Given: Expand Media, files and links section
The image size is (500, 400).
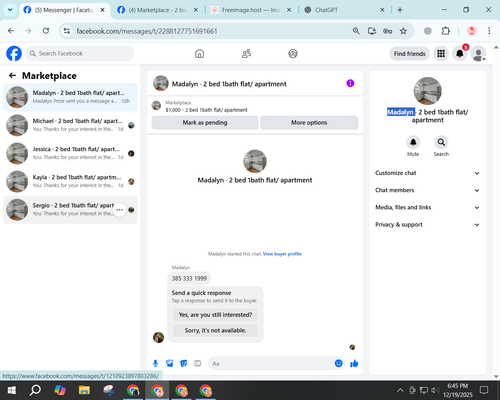Looking at the screenshot, I should tap(427, 207).
